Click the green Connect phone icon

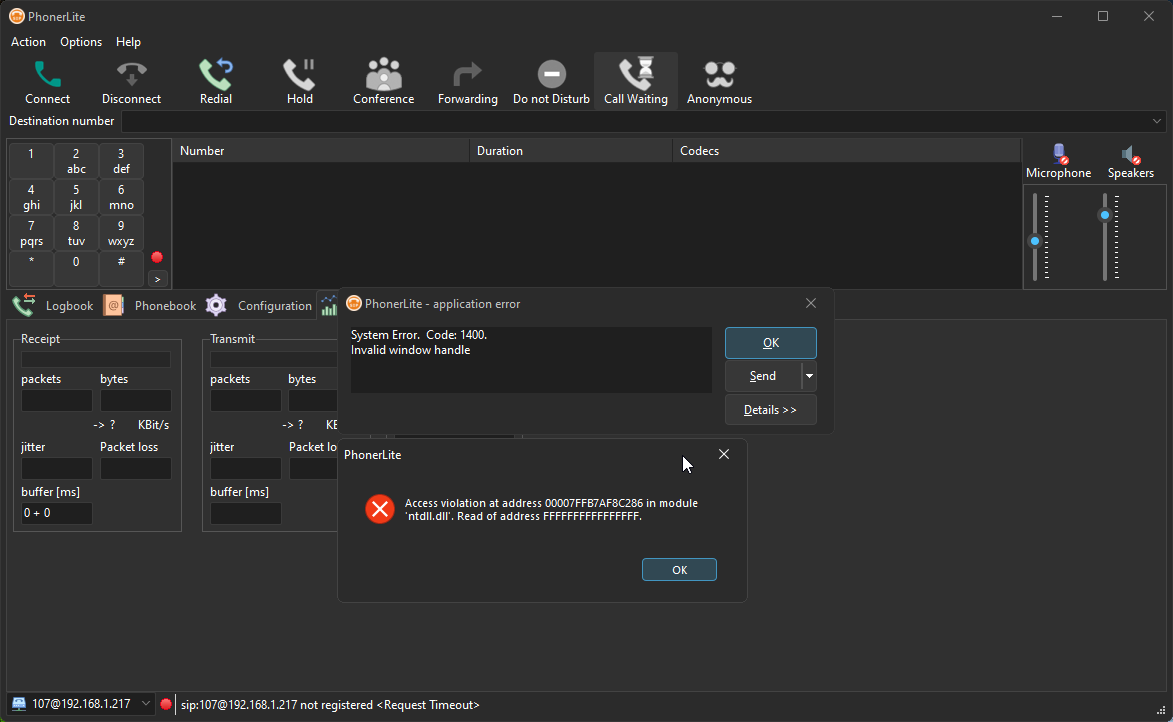[x=47, y=74]
